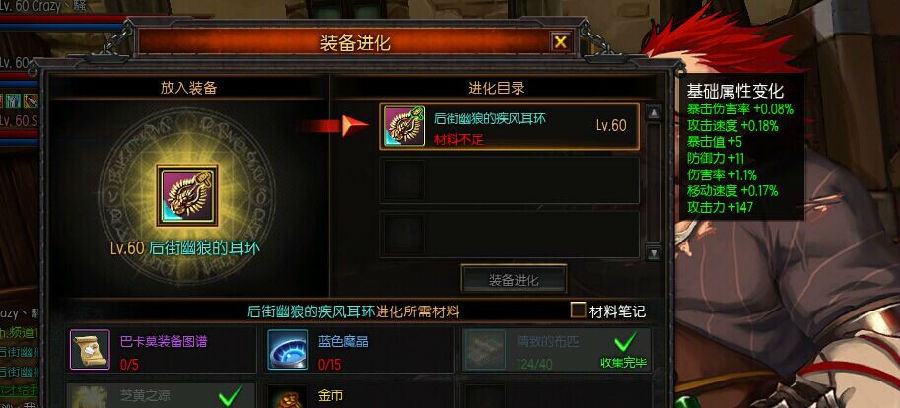Screen dimensions: 900x408
Task: Click the scrollbar track in evolution list
Action: 653,182
